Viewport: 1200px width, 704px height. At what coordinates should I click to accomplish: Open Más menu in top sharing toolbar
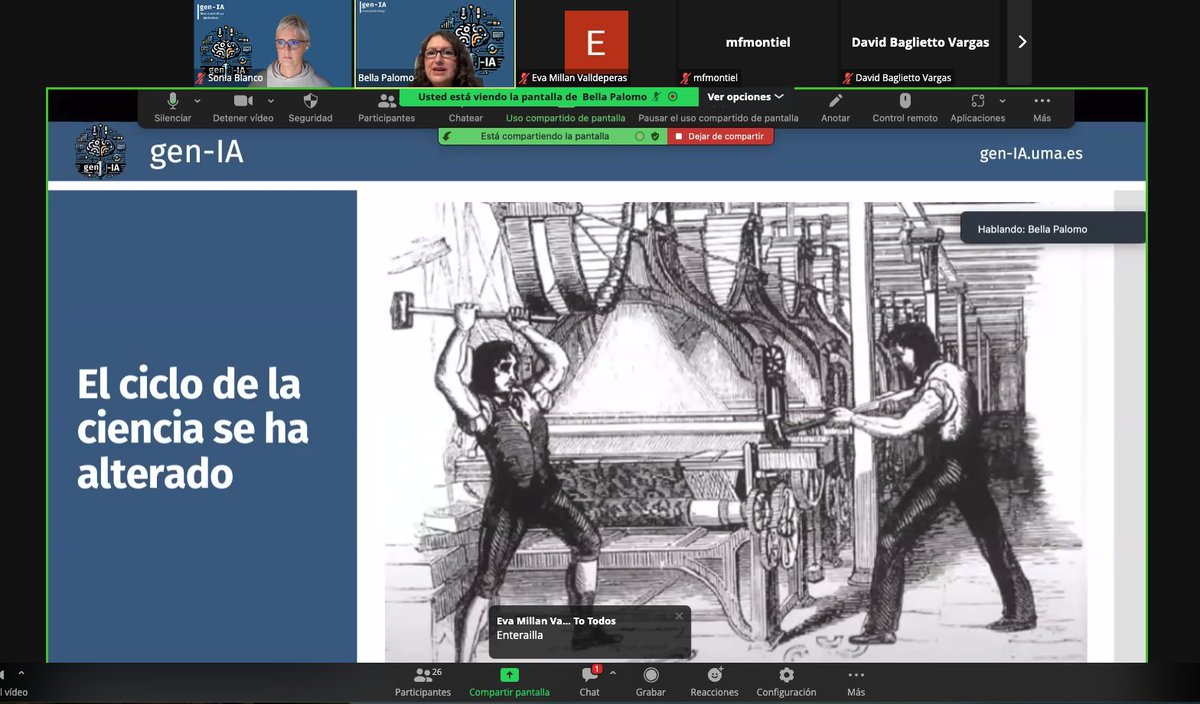[x=1042, y=107]
